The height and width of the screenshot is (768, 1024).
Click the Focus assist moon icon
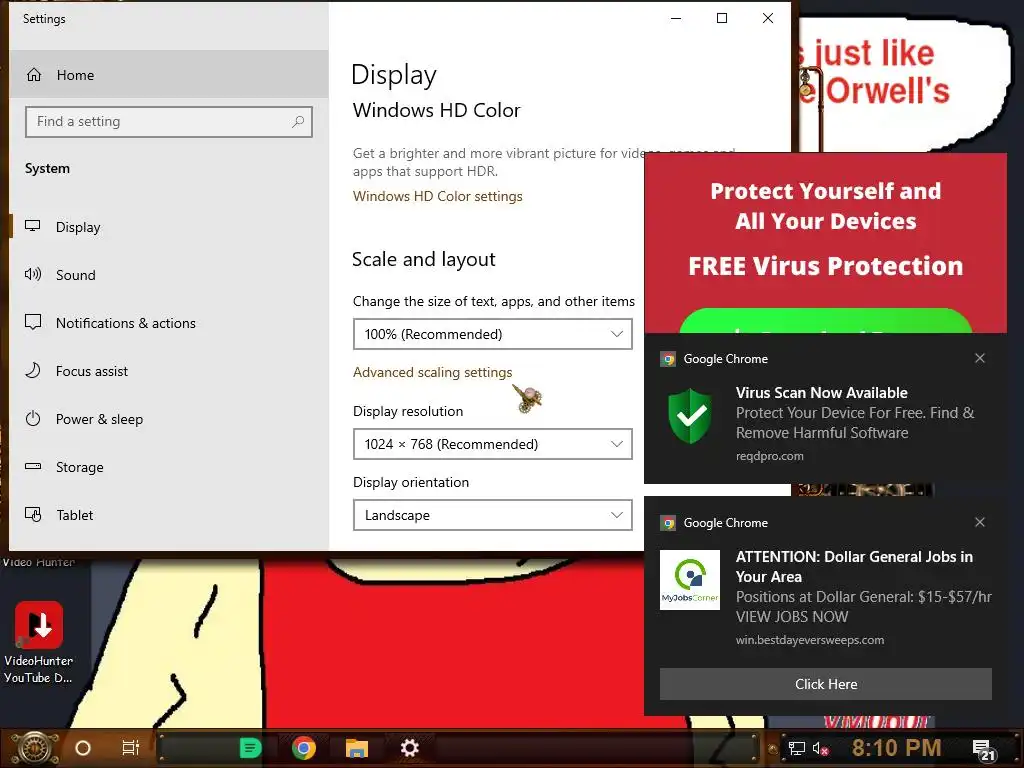coord(33,370)
